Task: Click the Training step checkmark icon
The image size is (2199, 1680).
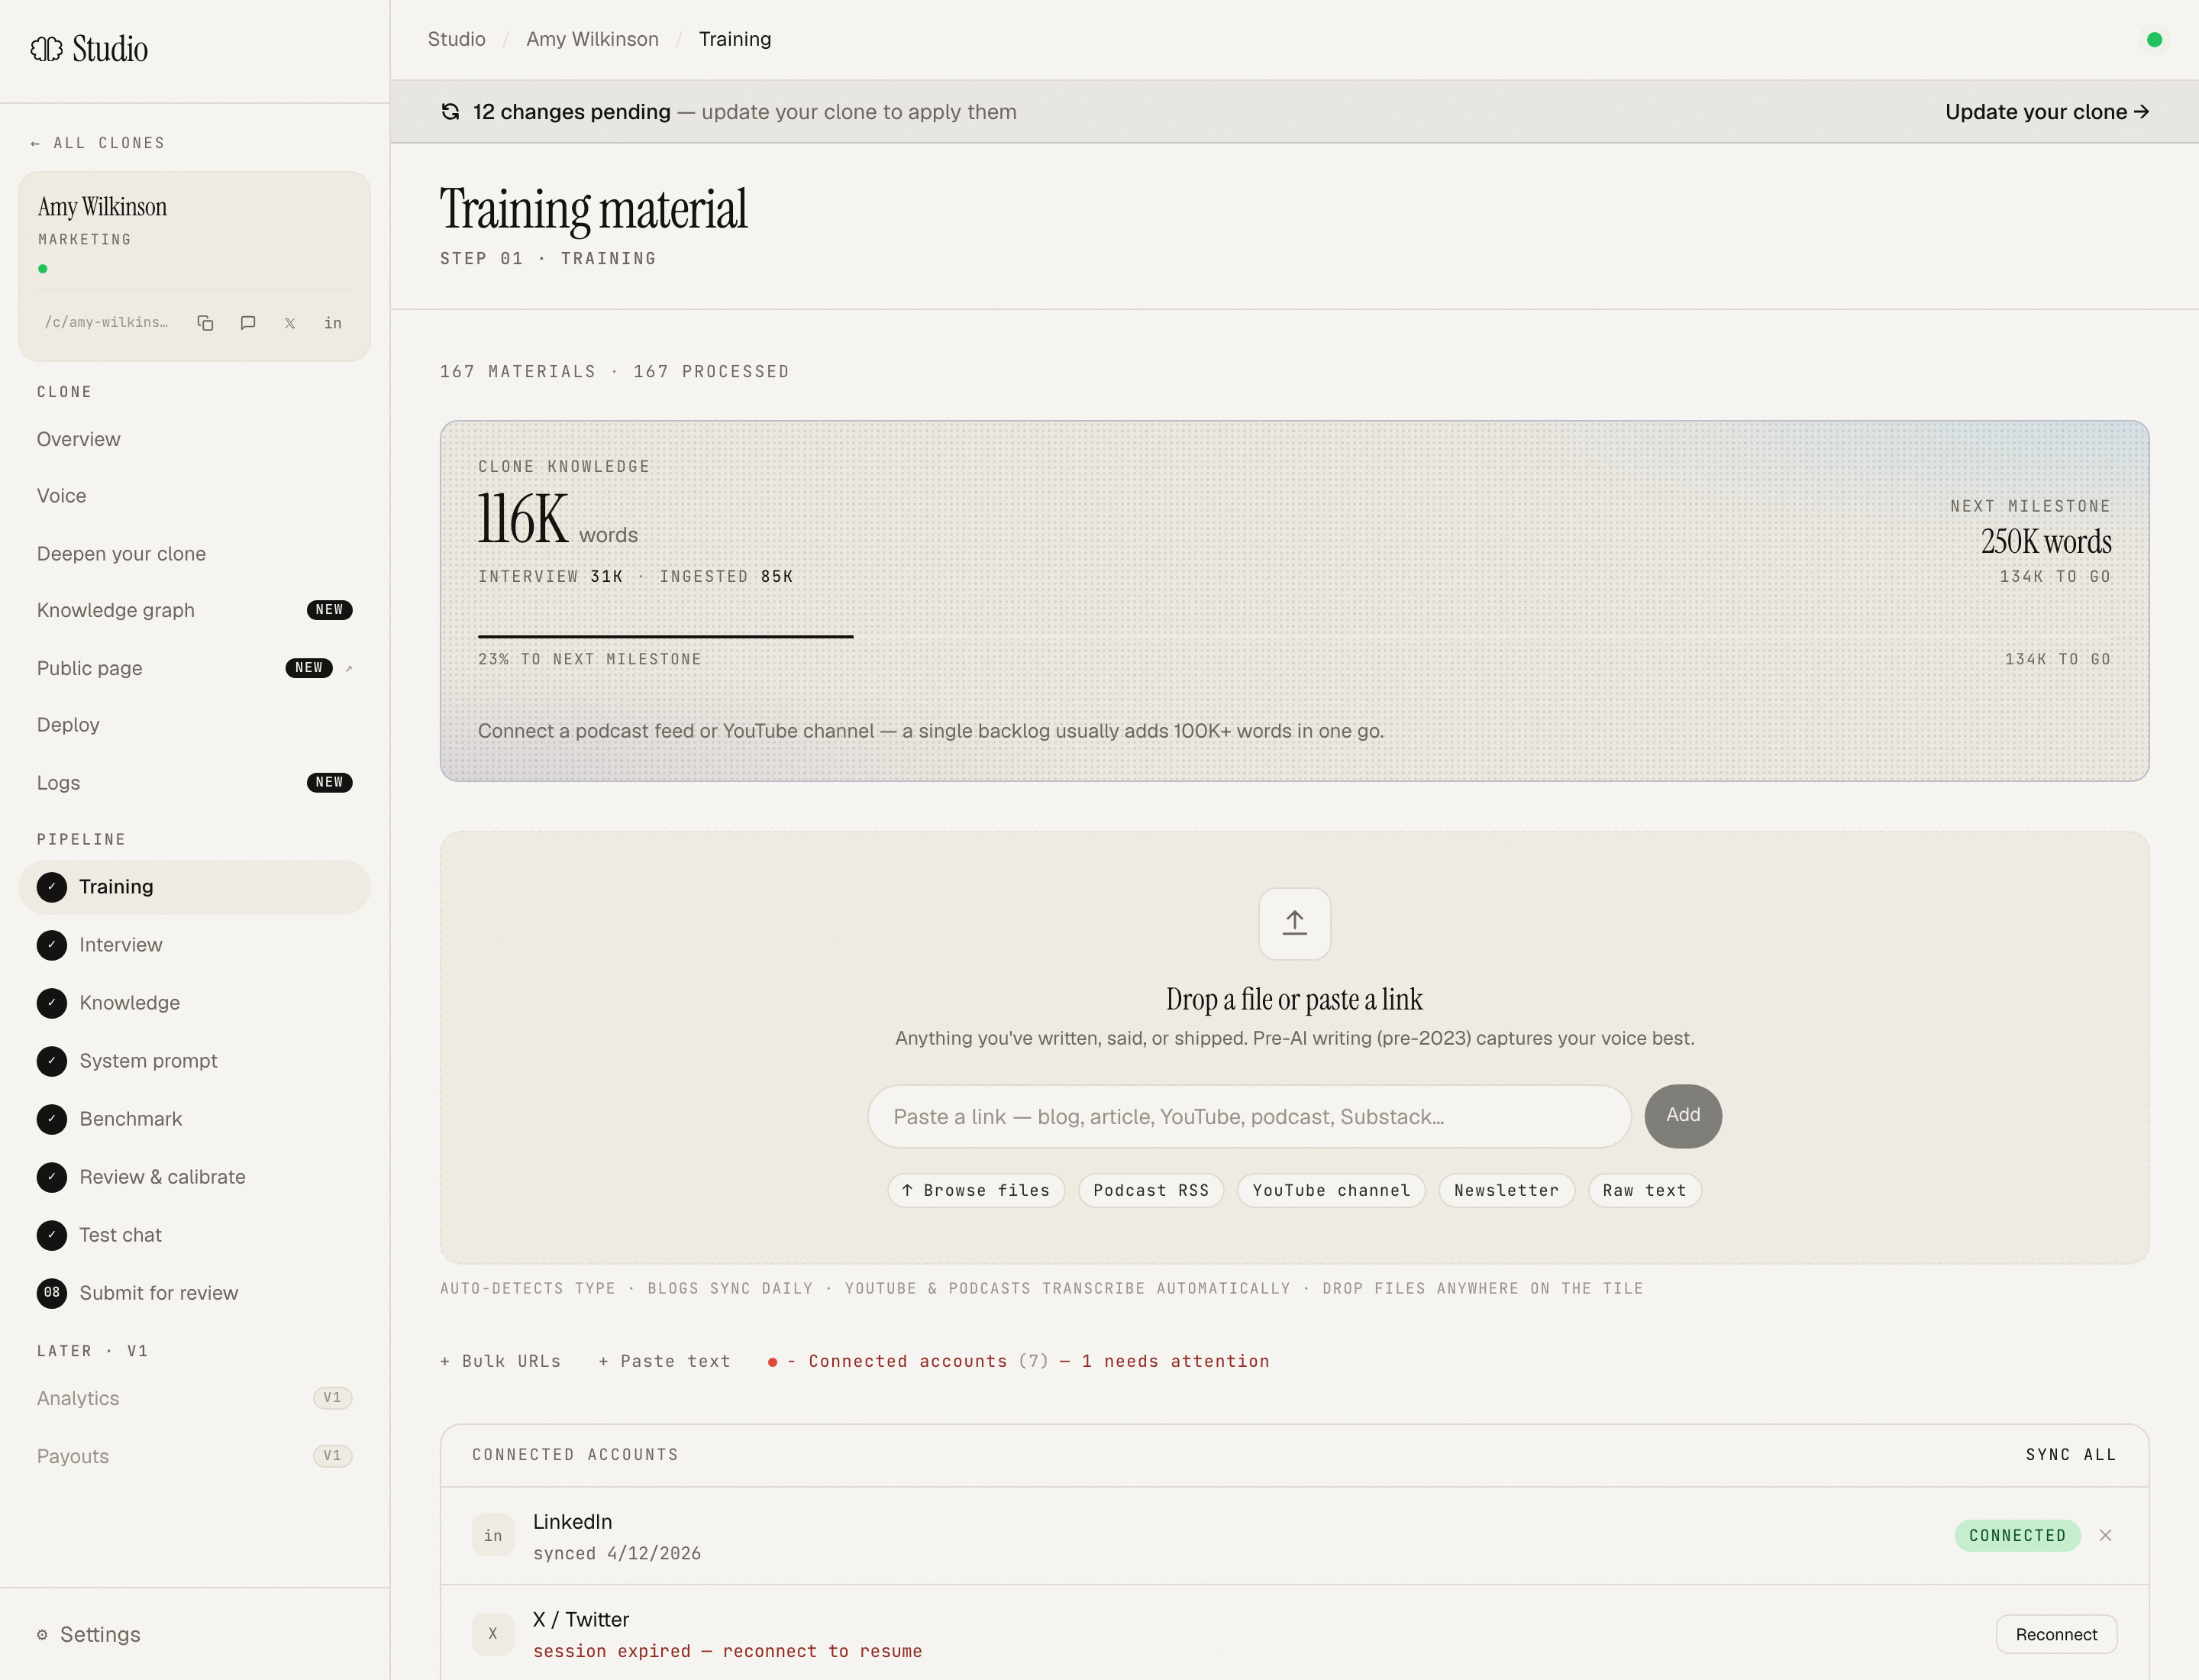Action: click(52, 887)
